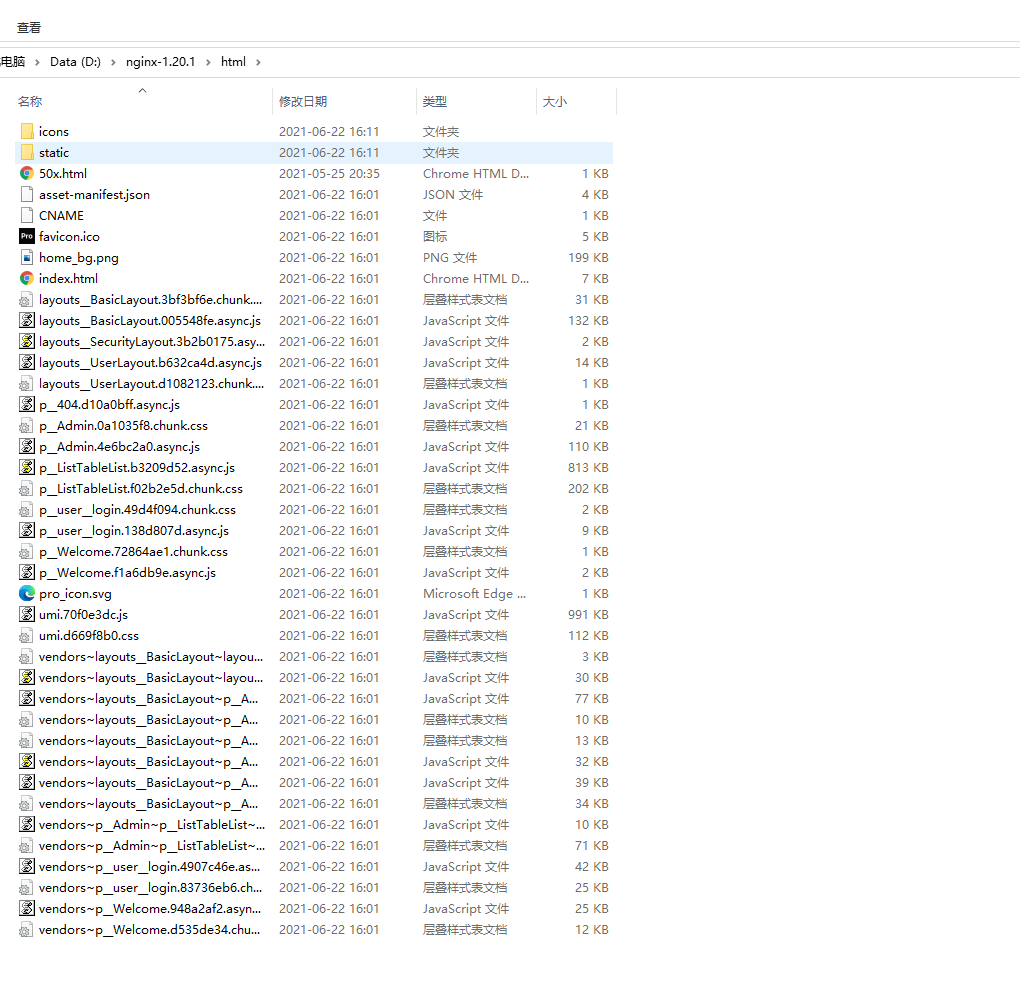
Task: Toggle sort order on the 名称 column
Action: (29, 101)
